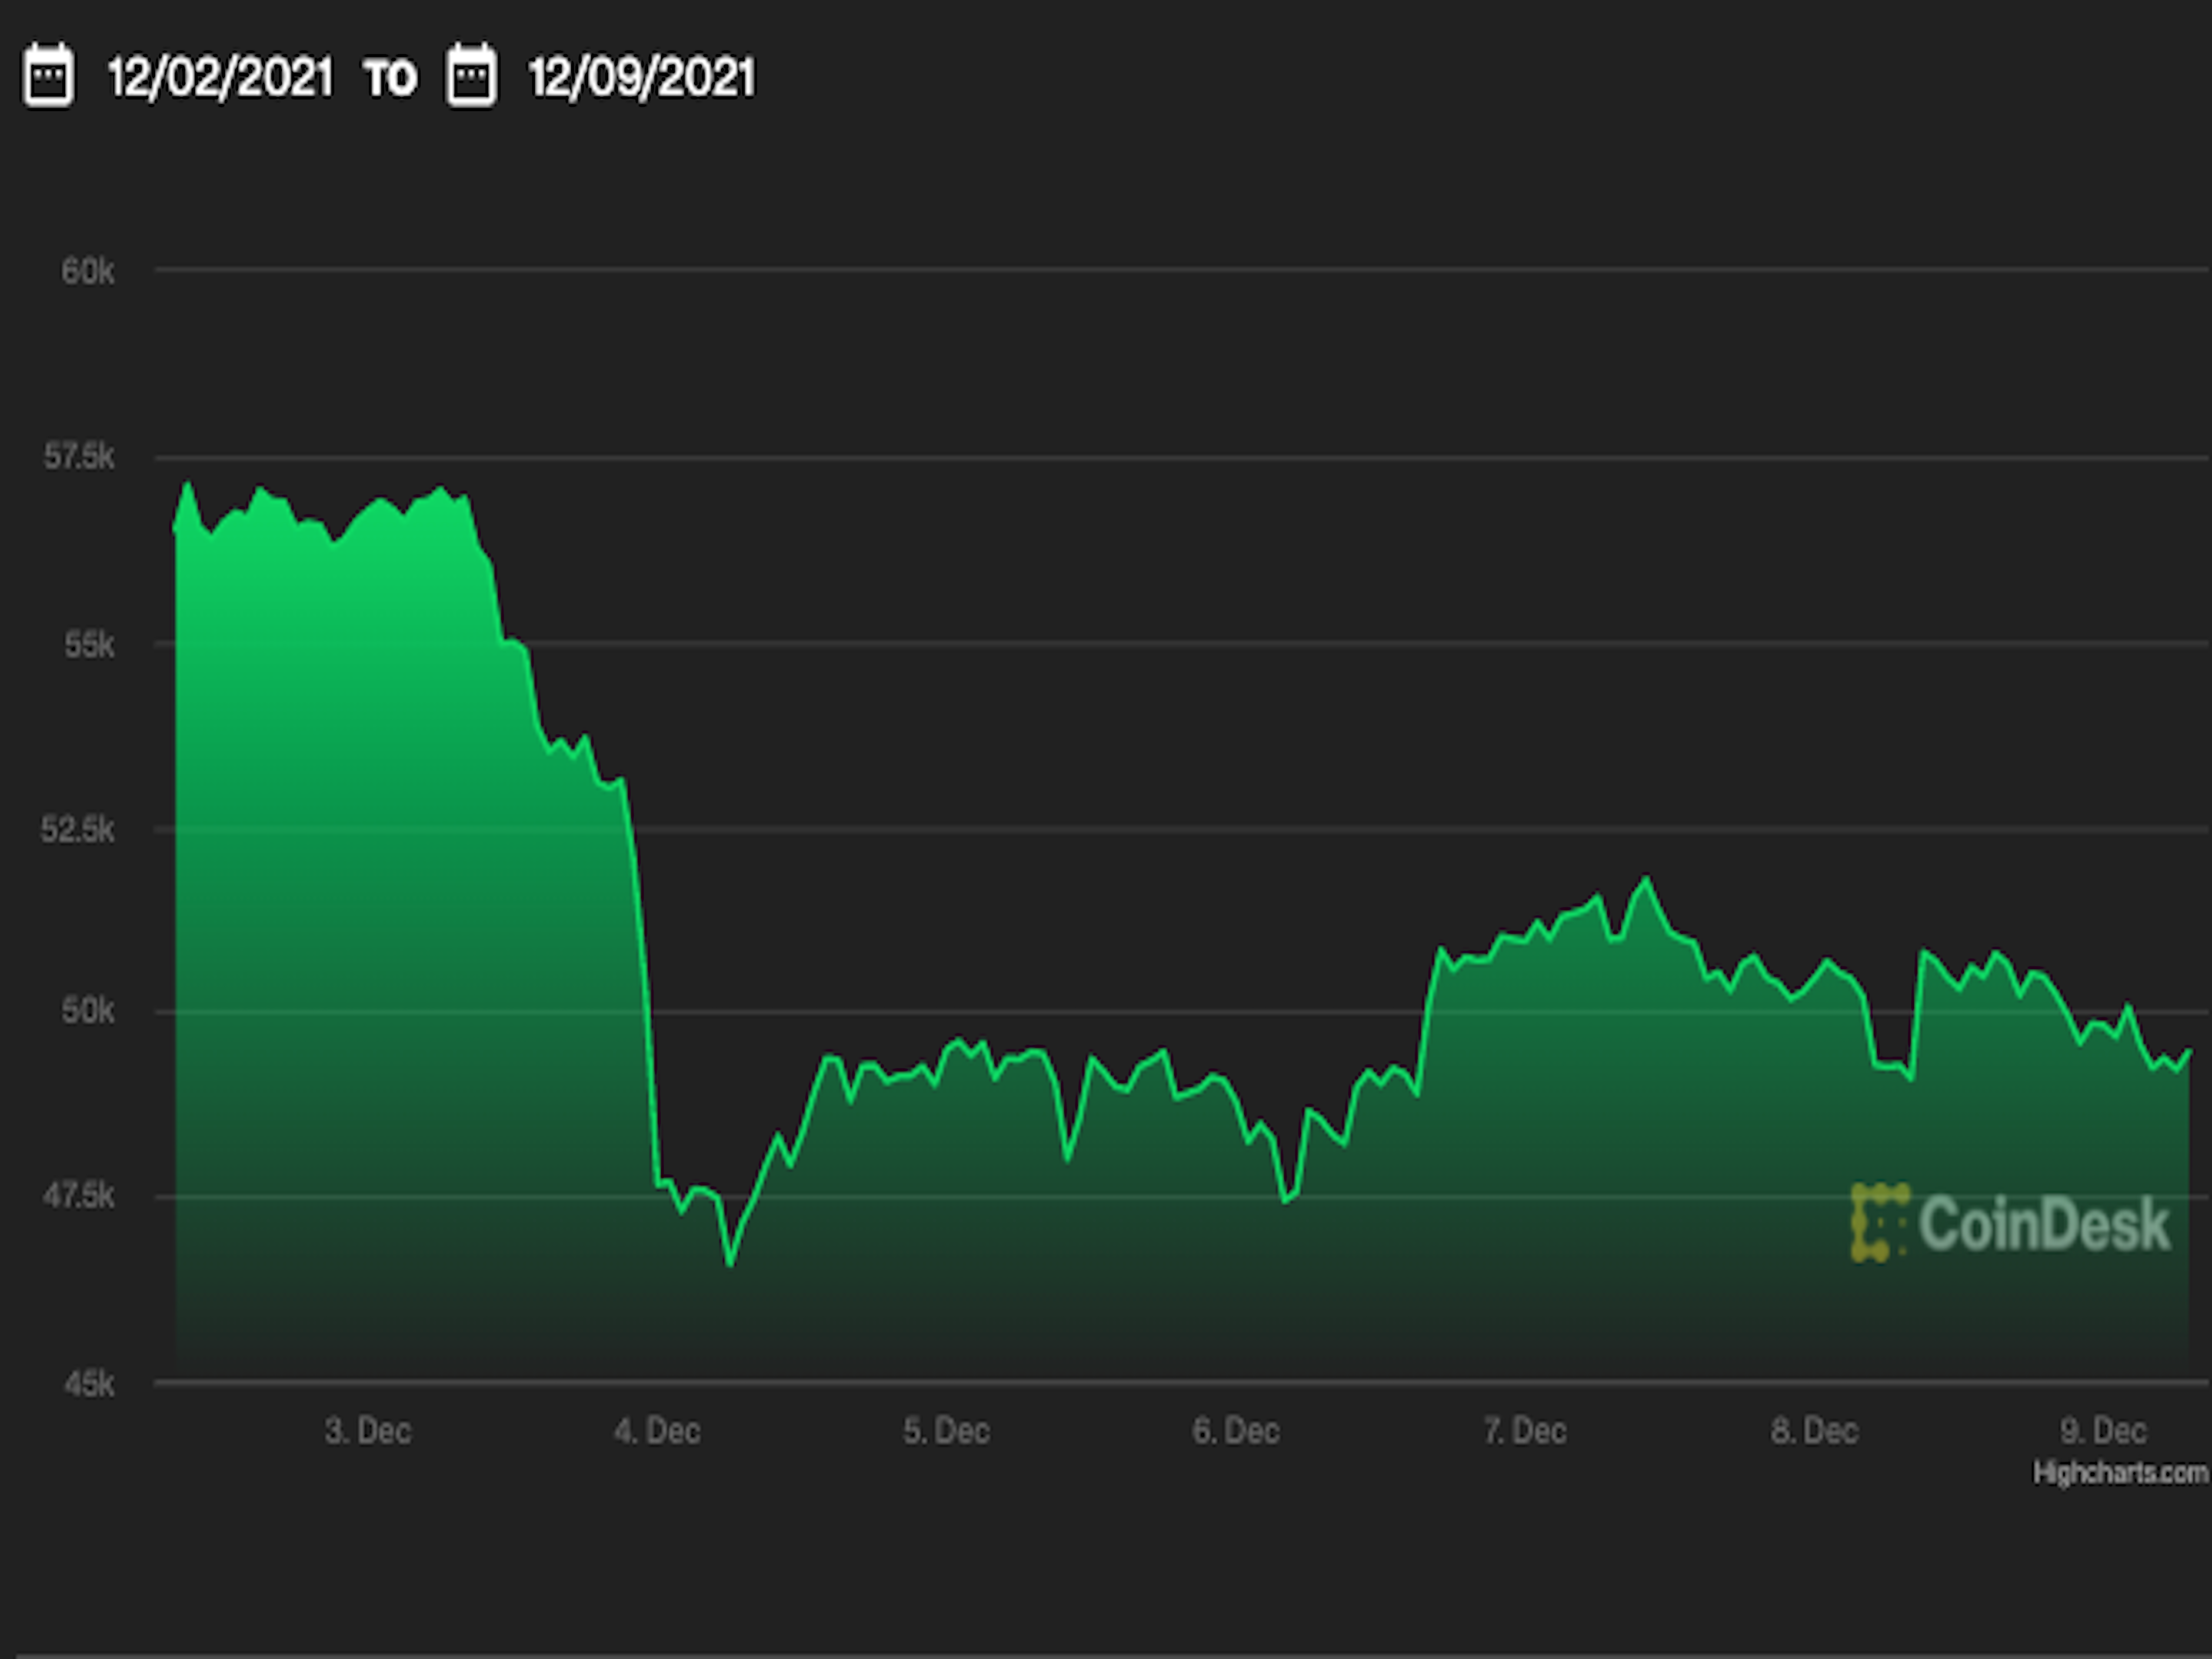Screen dimensions: 2212x1659
Task: Click the 9. Dec axis label
Action: pyautogui.click(x=2103, y=1431)
